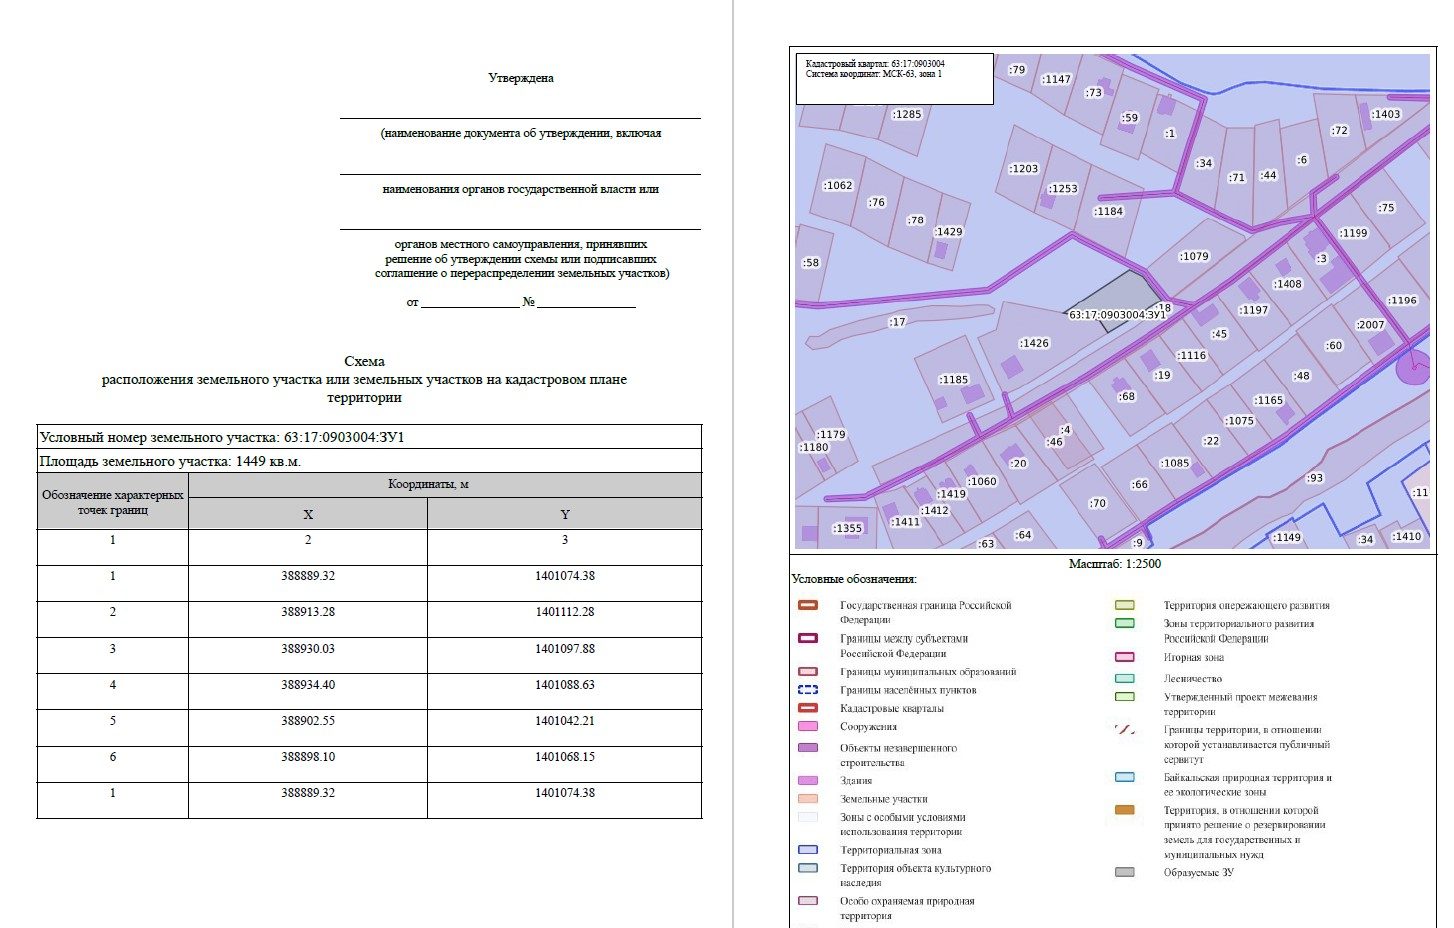Screen dimensions: 1454x928
Task: Click the Территориальная зона legend swatch
Action: (x=808, y=850)
